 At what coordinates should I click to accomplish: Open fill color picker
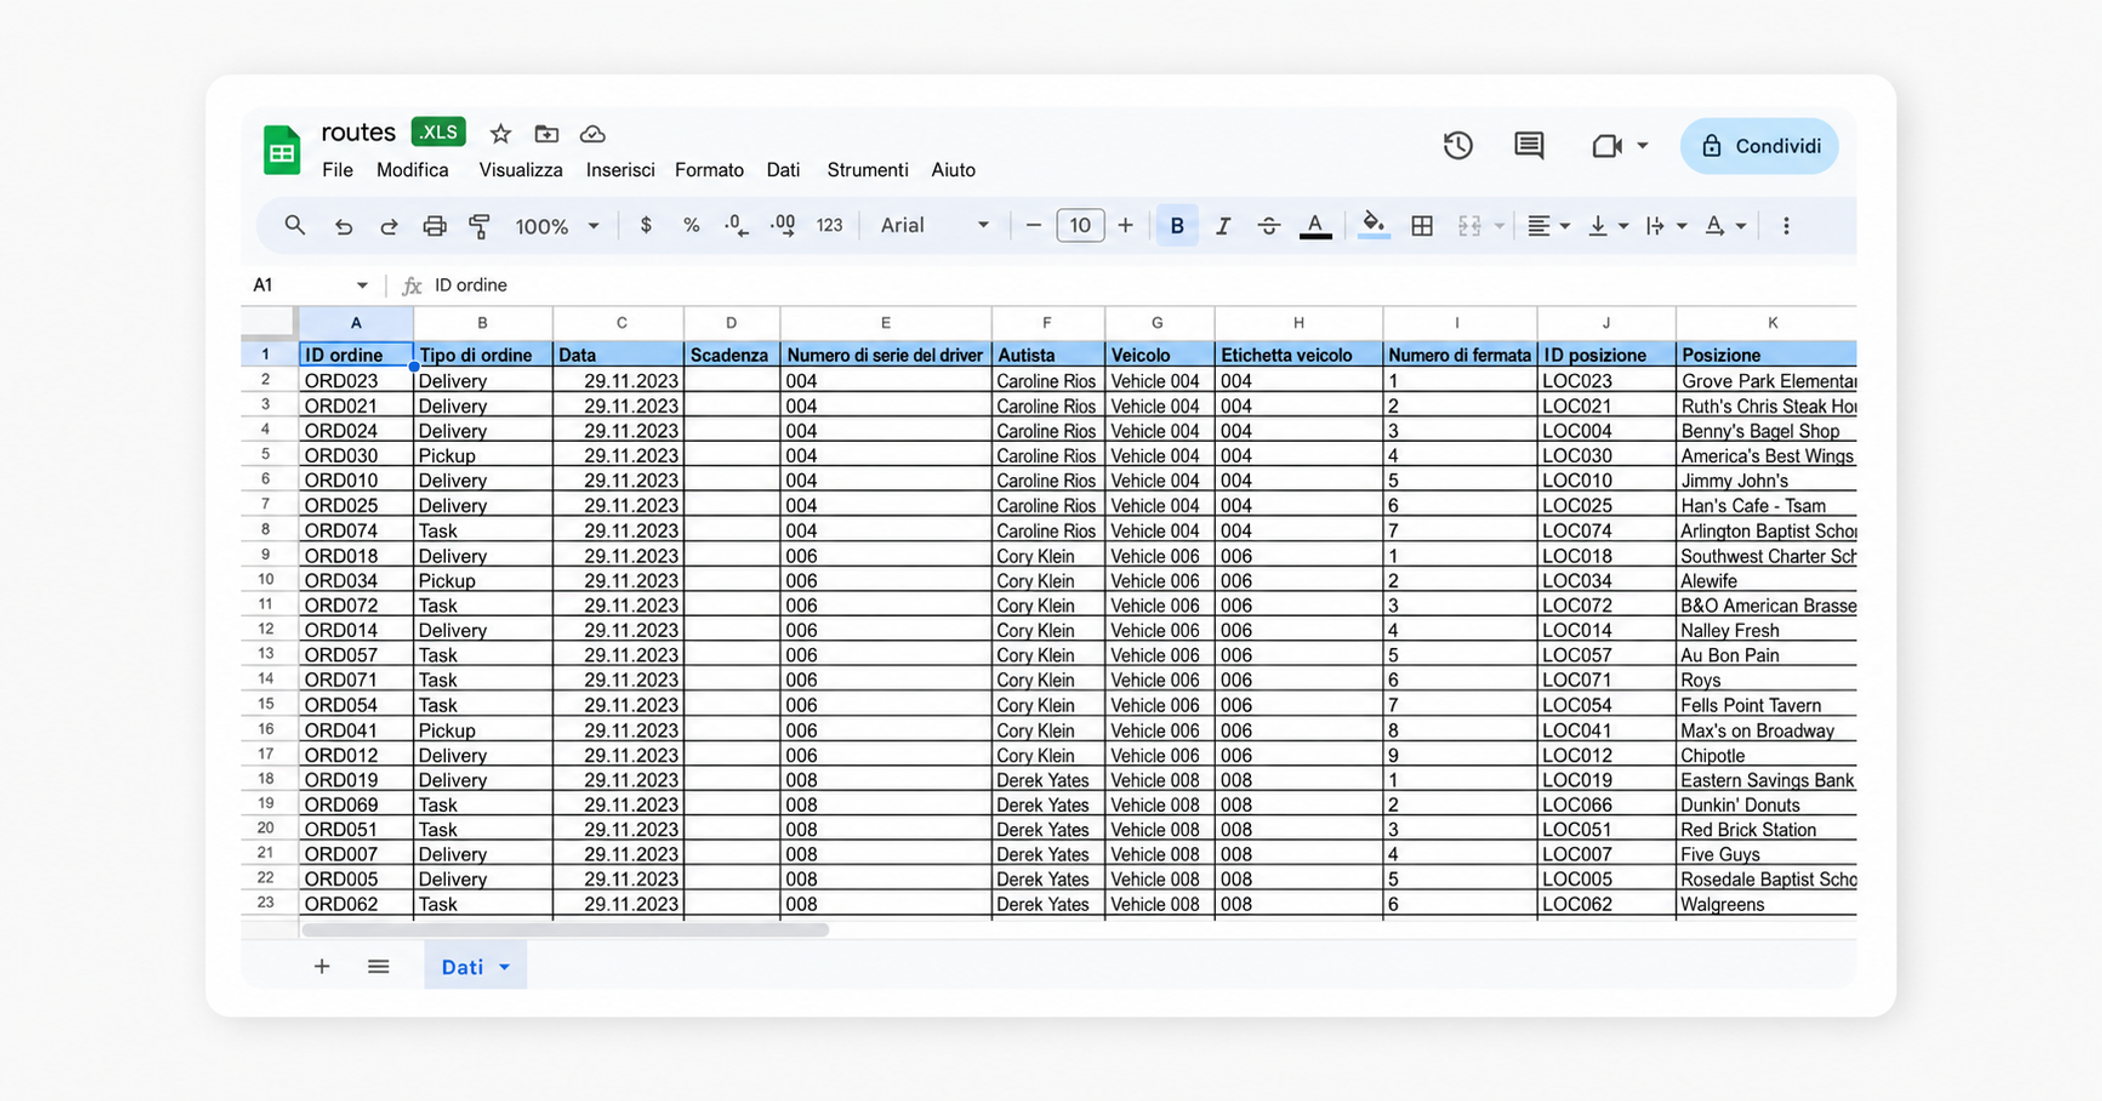tap(1373, 226)
